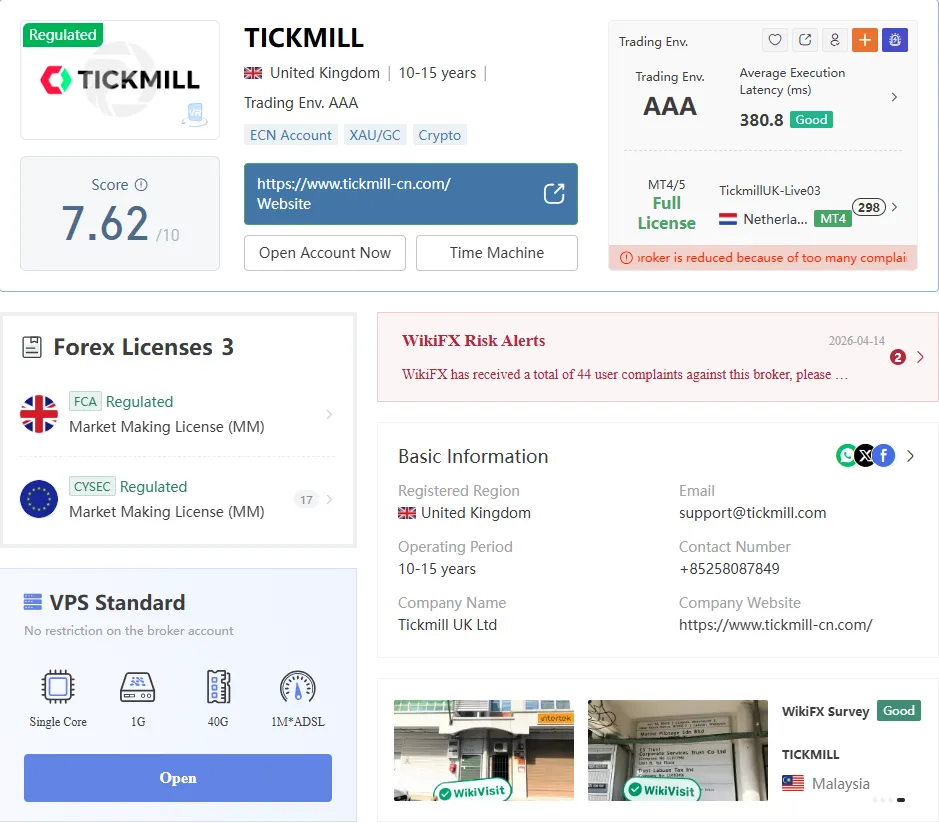The height and width of the screenshot is (823, 939).
Task: Click the heart favorite icon
Action: 774,40
